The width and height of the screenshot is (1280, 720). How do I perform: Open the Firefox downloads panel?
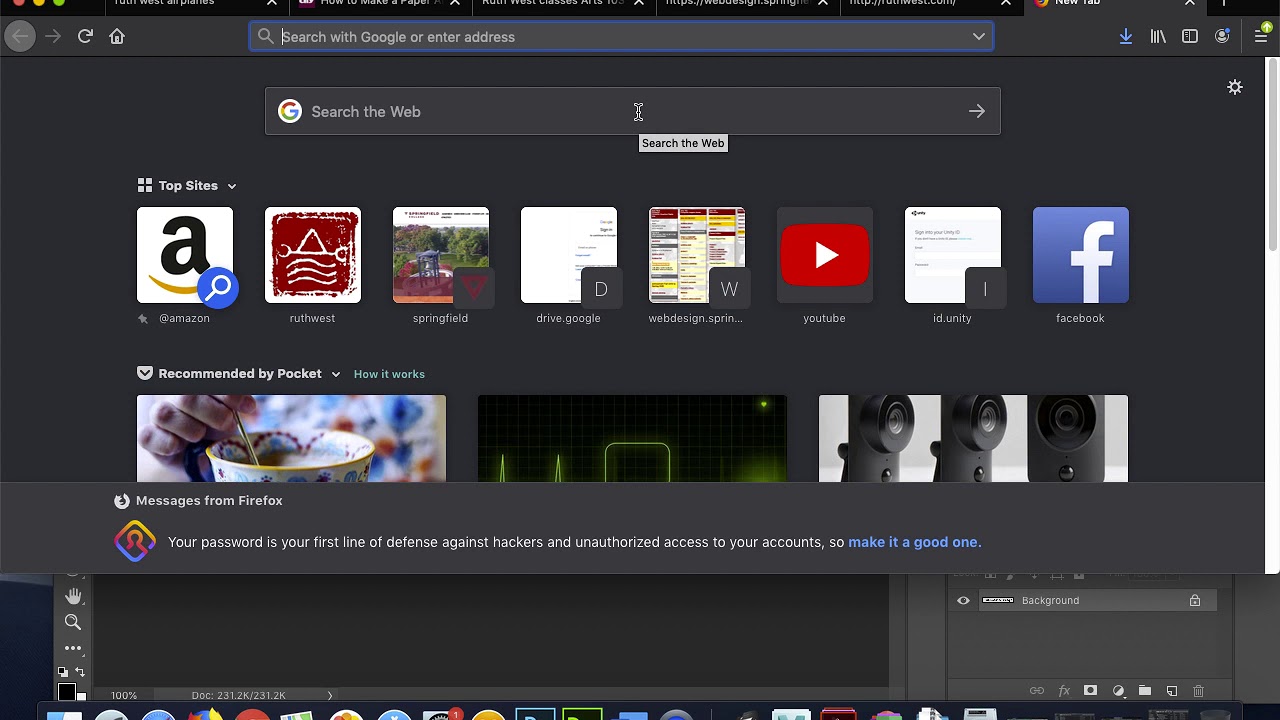(x=1126, y=36)
